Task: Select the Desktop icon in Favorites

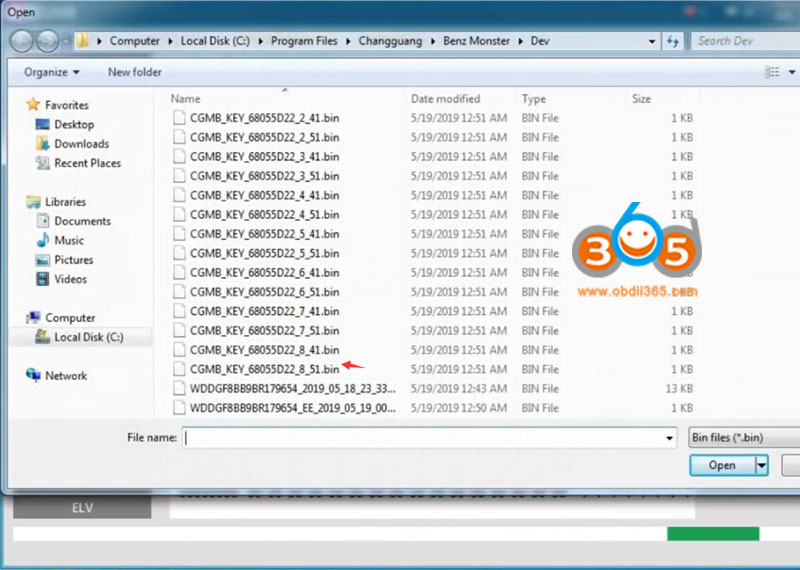Action: [x=73, y=124]
